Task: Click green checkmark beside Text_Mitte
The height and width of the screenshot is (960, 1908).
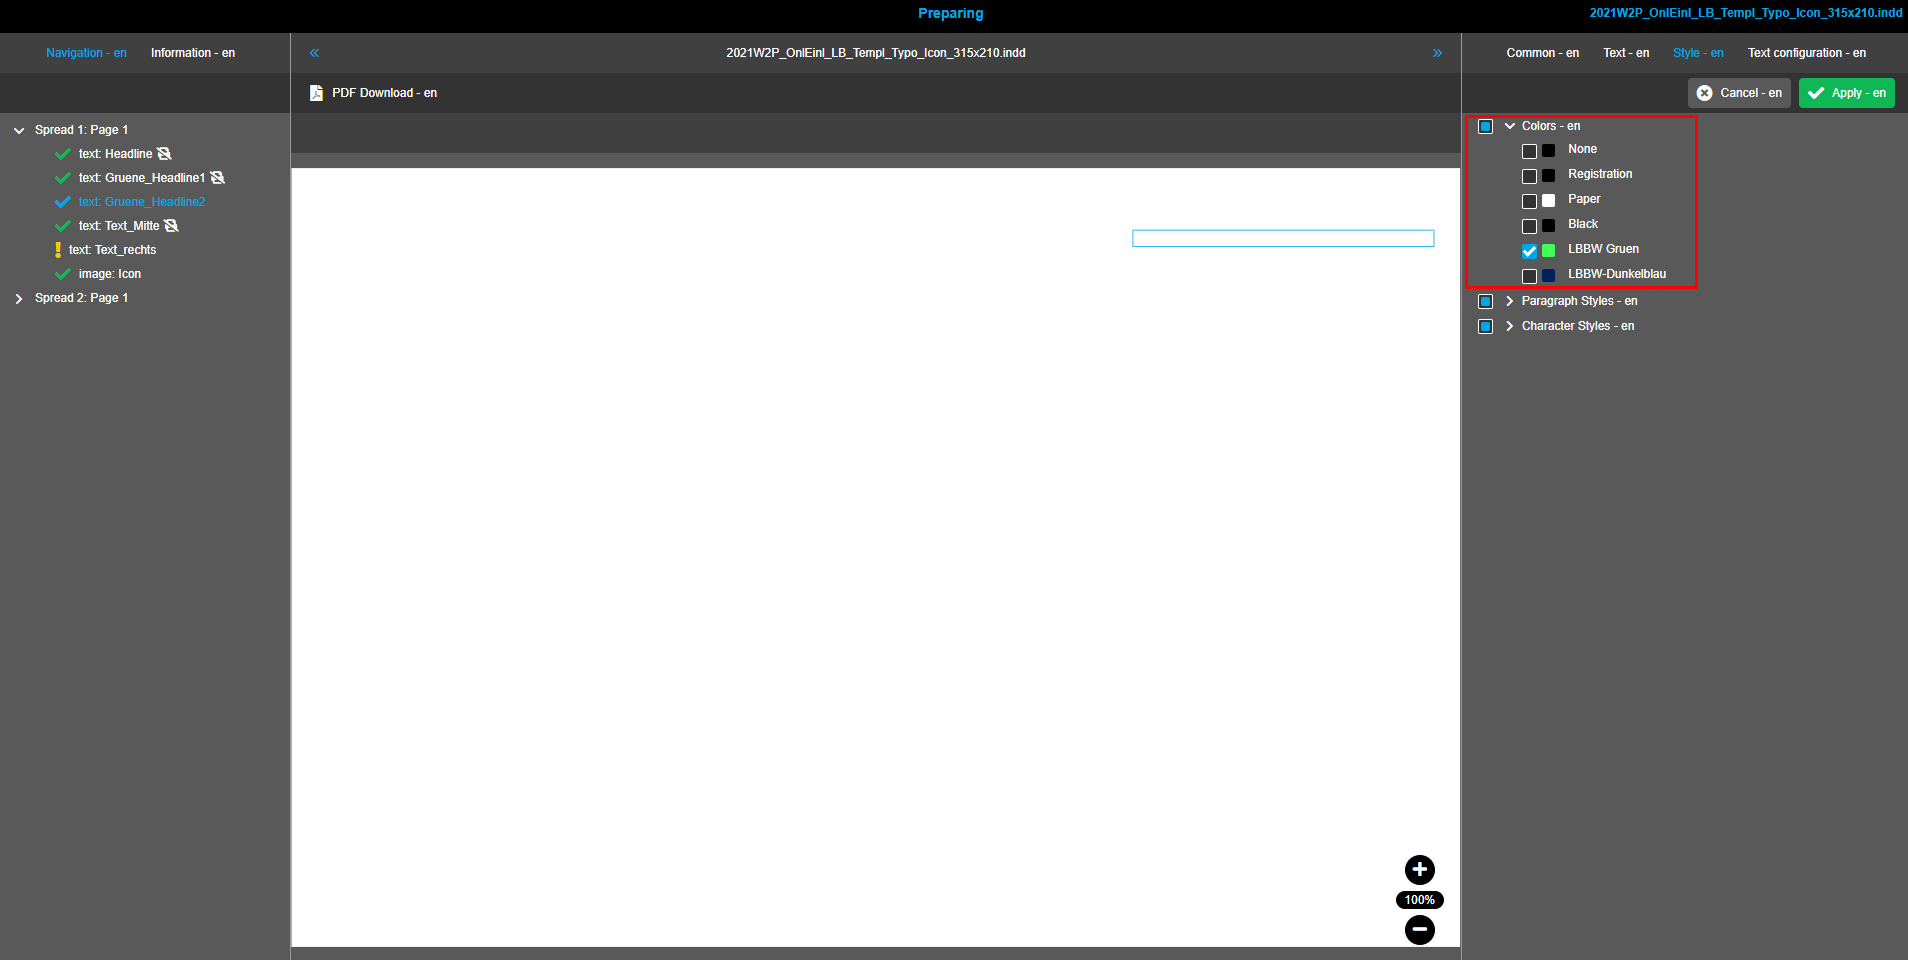Action: 63,226
